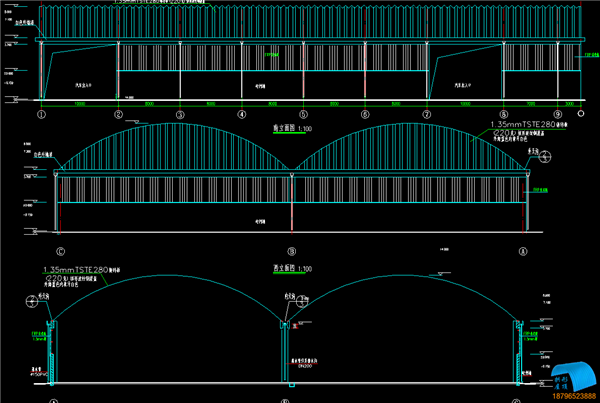Click the 西立面图 1:100 drawing title
The width and height of the screenshot is (600, 403).
[292, 269]
